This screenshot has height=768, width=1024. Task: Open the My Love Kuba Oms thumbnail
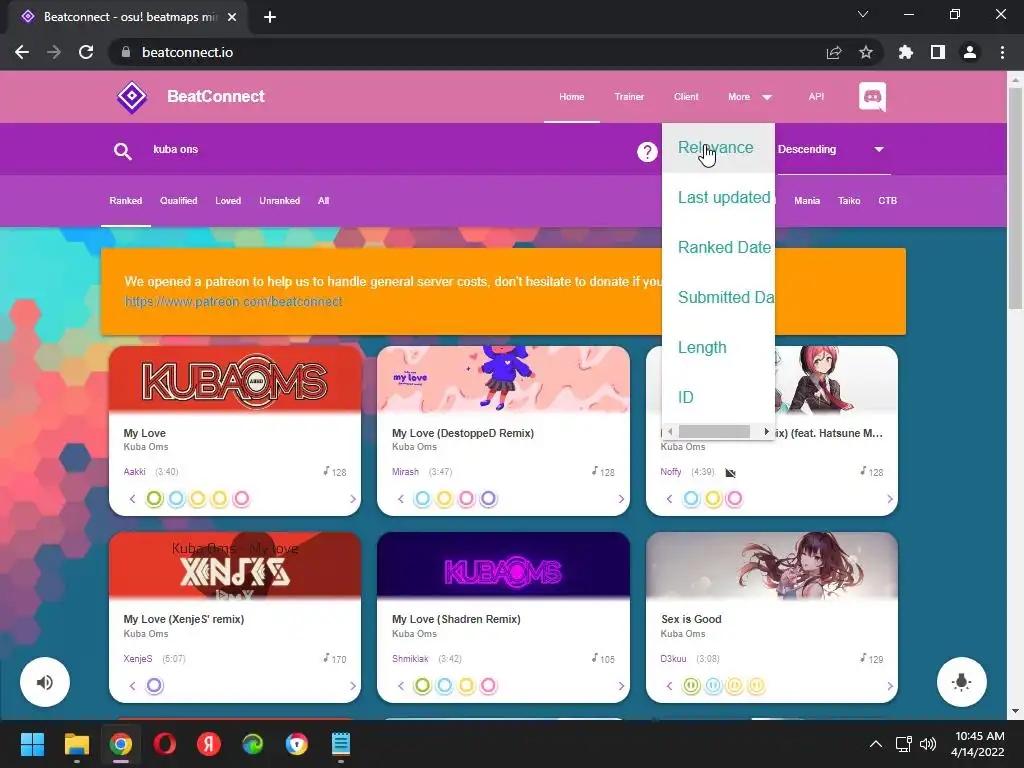tap(235, 381)
